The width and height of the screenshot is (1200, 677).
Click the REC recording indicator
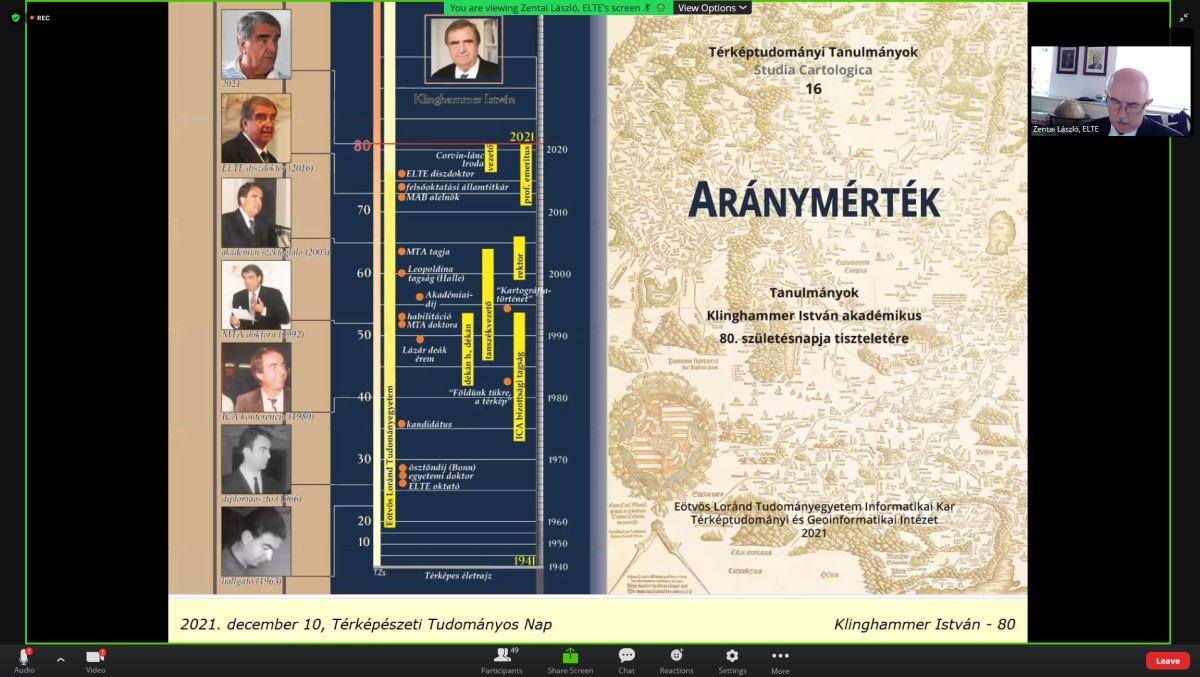tap(39, 17)
